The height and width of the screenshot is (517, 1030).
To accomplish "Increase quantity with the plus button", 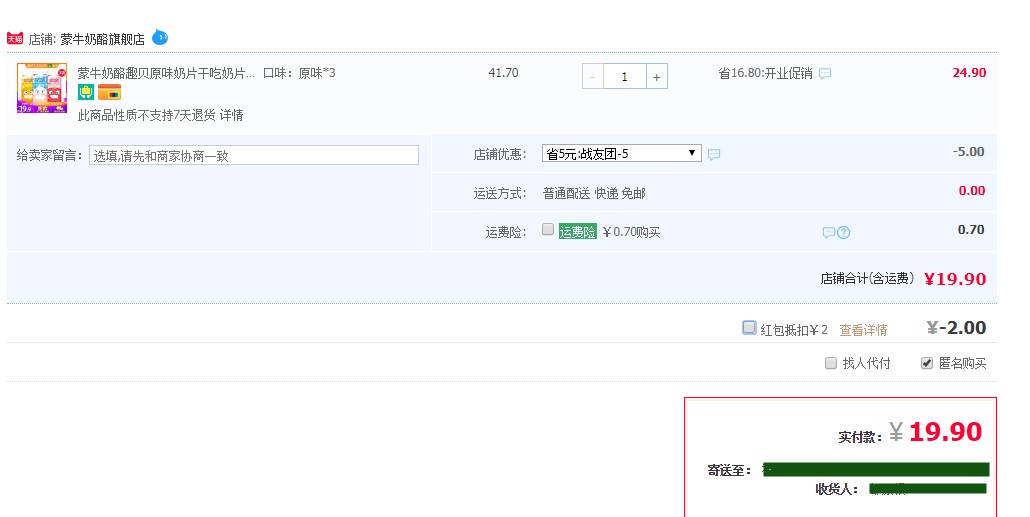I will [657, 77].
